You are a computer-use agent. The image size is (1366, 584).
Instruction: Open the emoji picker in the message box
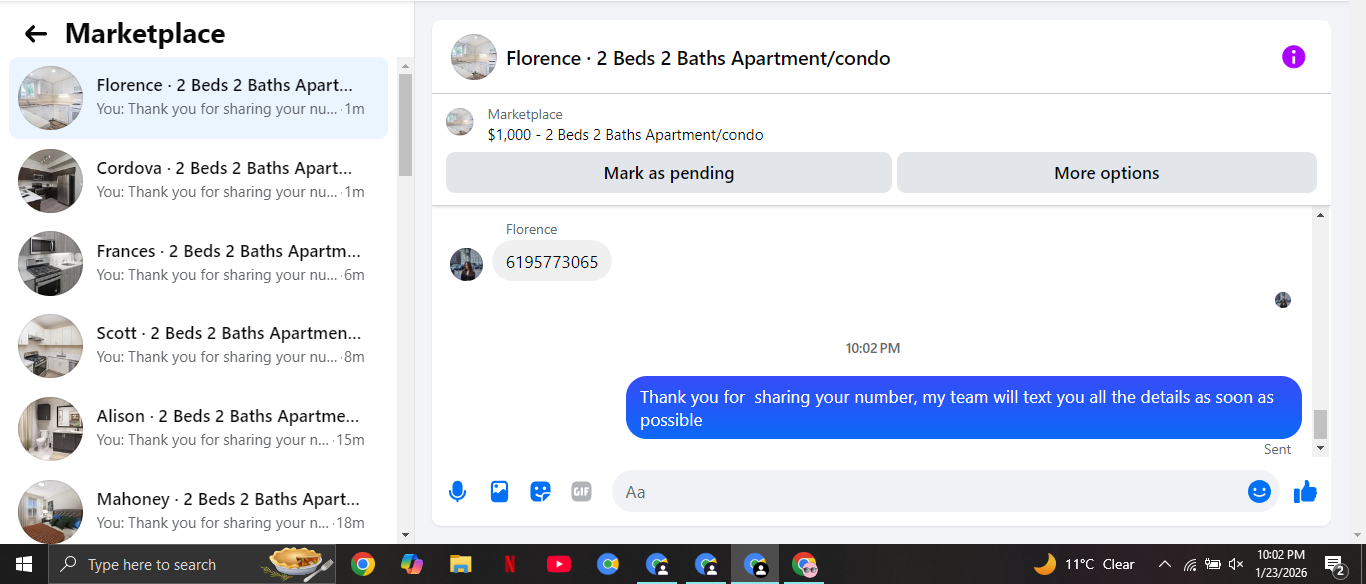[1259, 491]
